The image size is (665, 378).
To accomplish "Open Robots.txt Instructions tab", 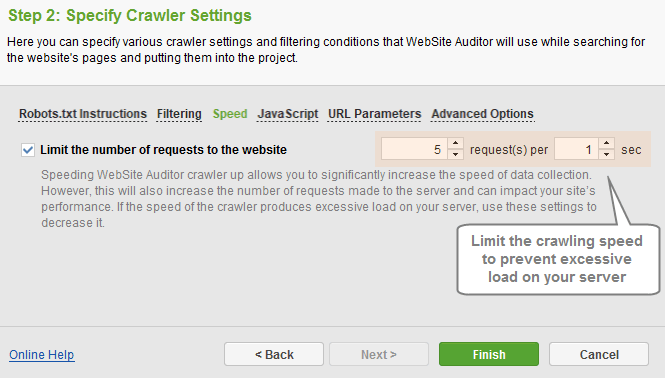I will tap(83, 114).
